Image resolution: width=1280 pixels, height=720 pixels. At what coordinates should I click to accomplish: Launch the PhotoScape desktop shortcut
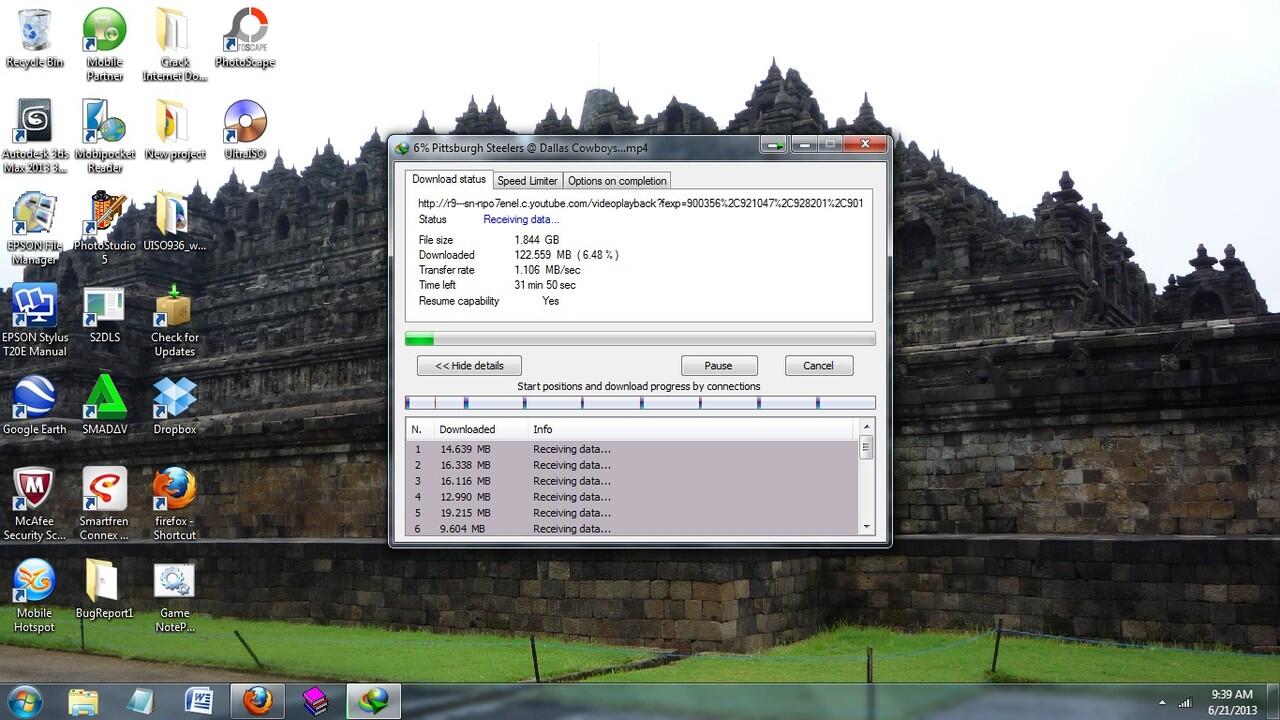[x=245, y=38]
